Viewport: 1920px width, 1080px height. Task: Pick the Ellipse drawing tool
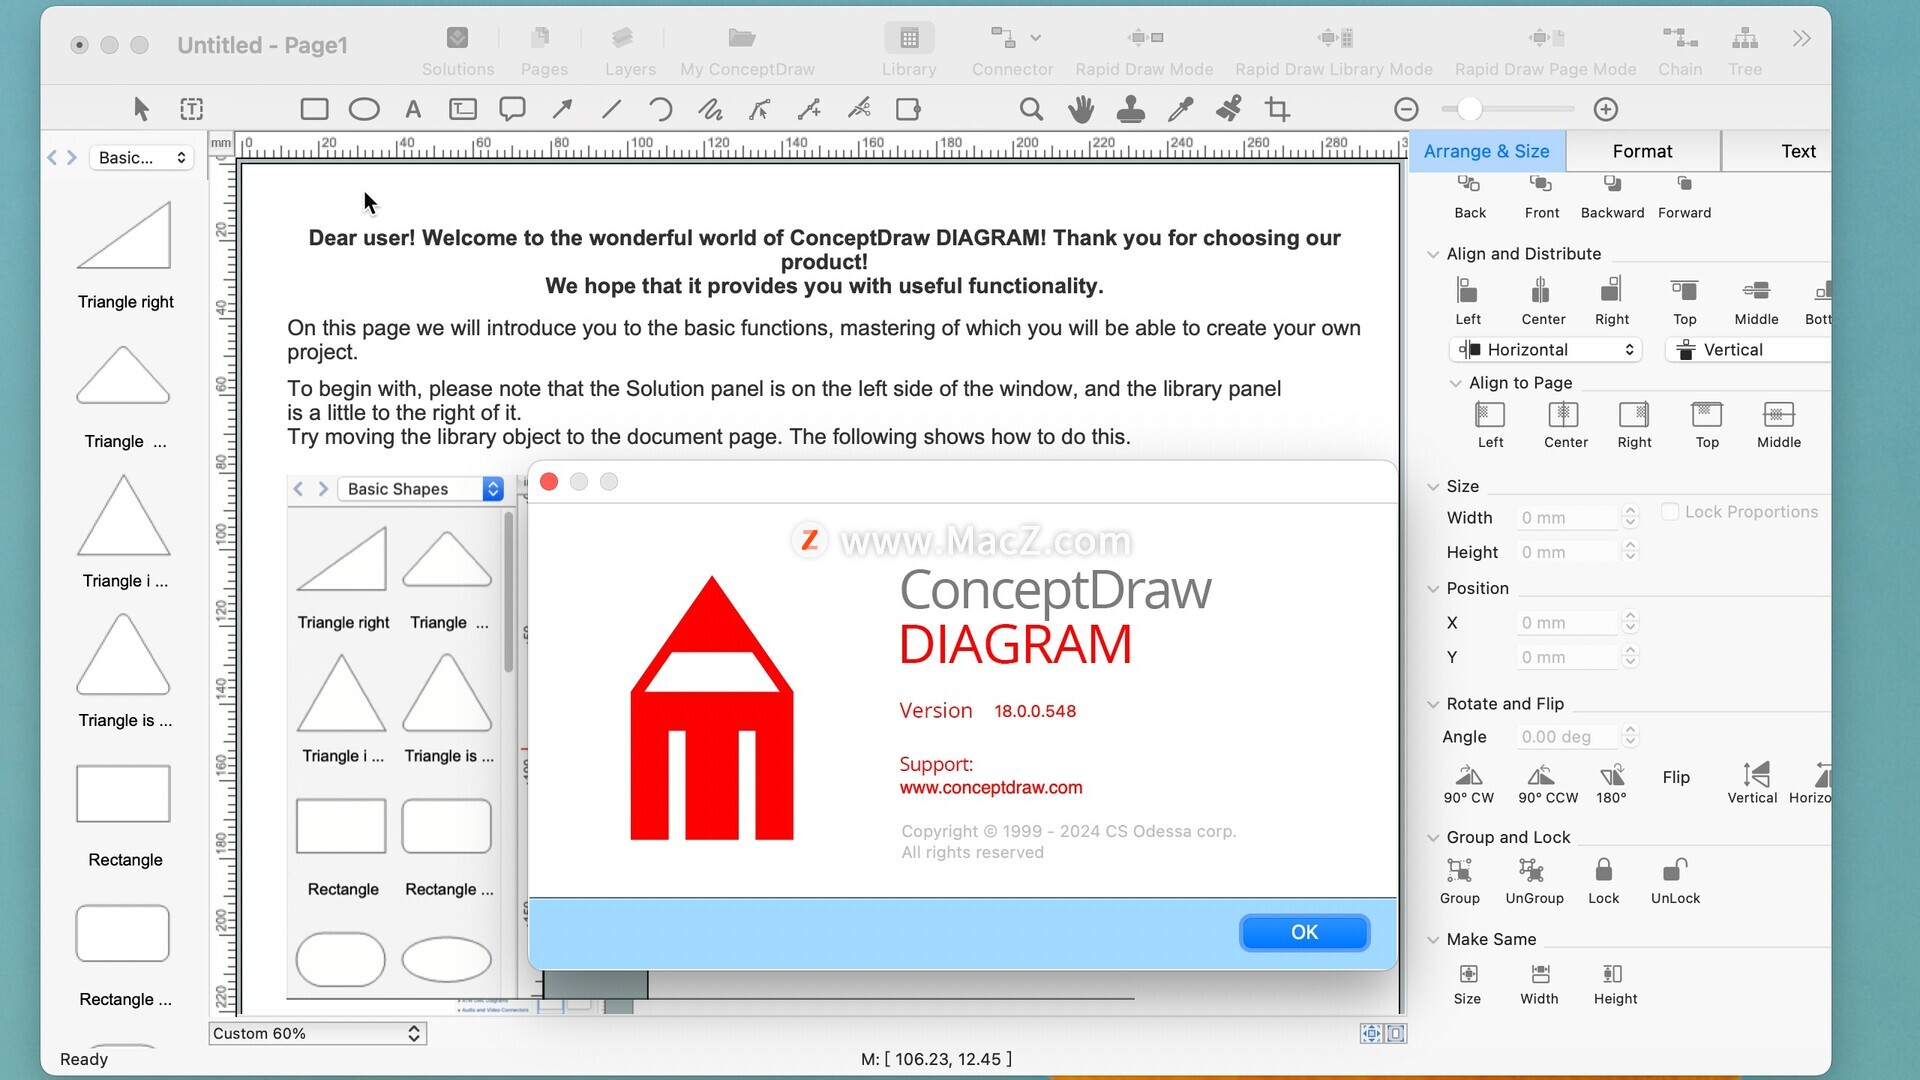pos(364,109)
